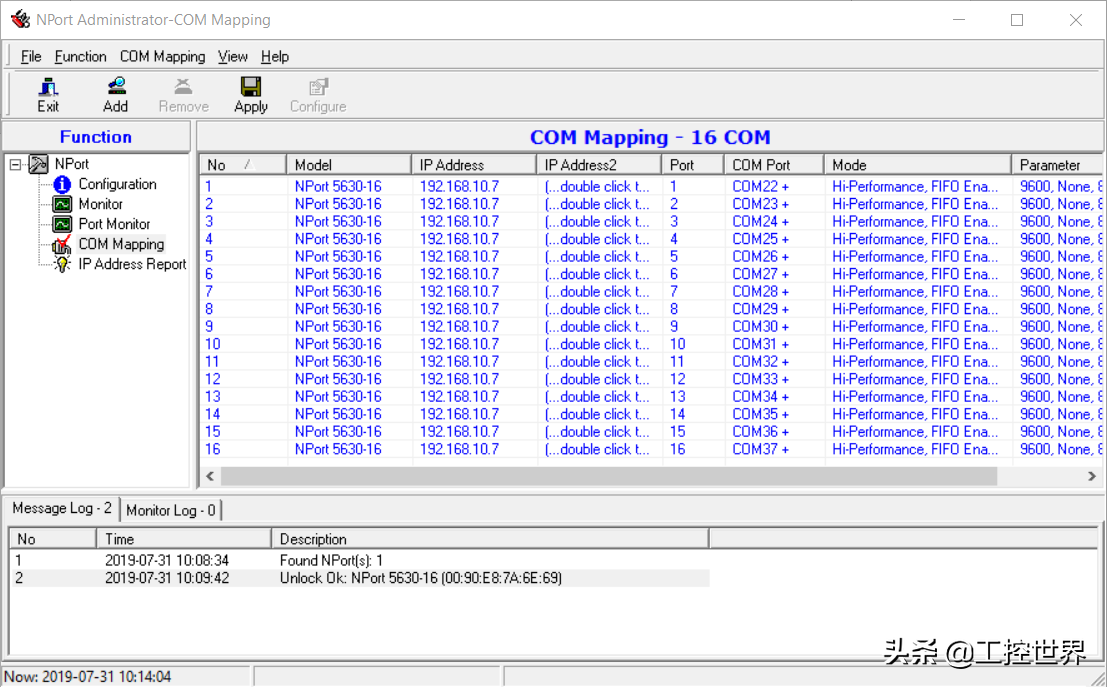
Task: Click the Exit toolbar icon
Action: (x=48, y=94)
